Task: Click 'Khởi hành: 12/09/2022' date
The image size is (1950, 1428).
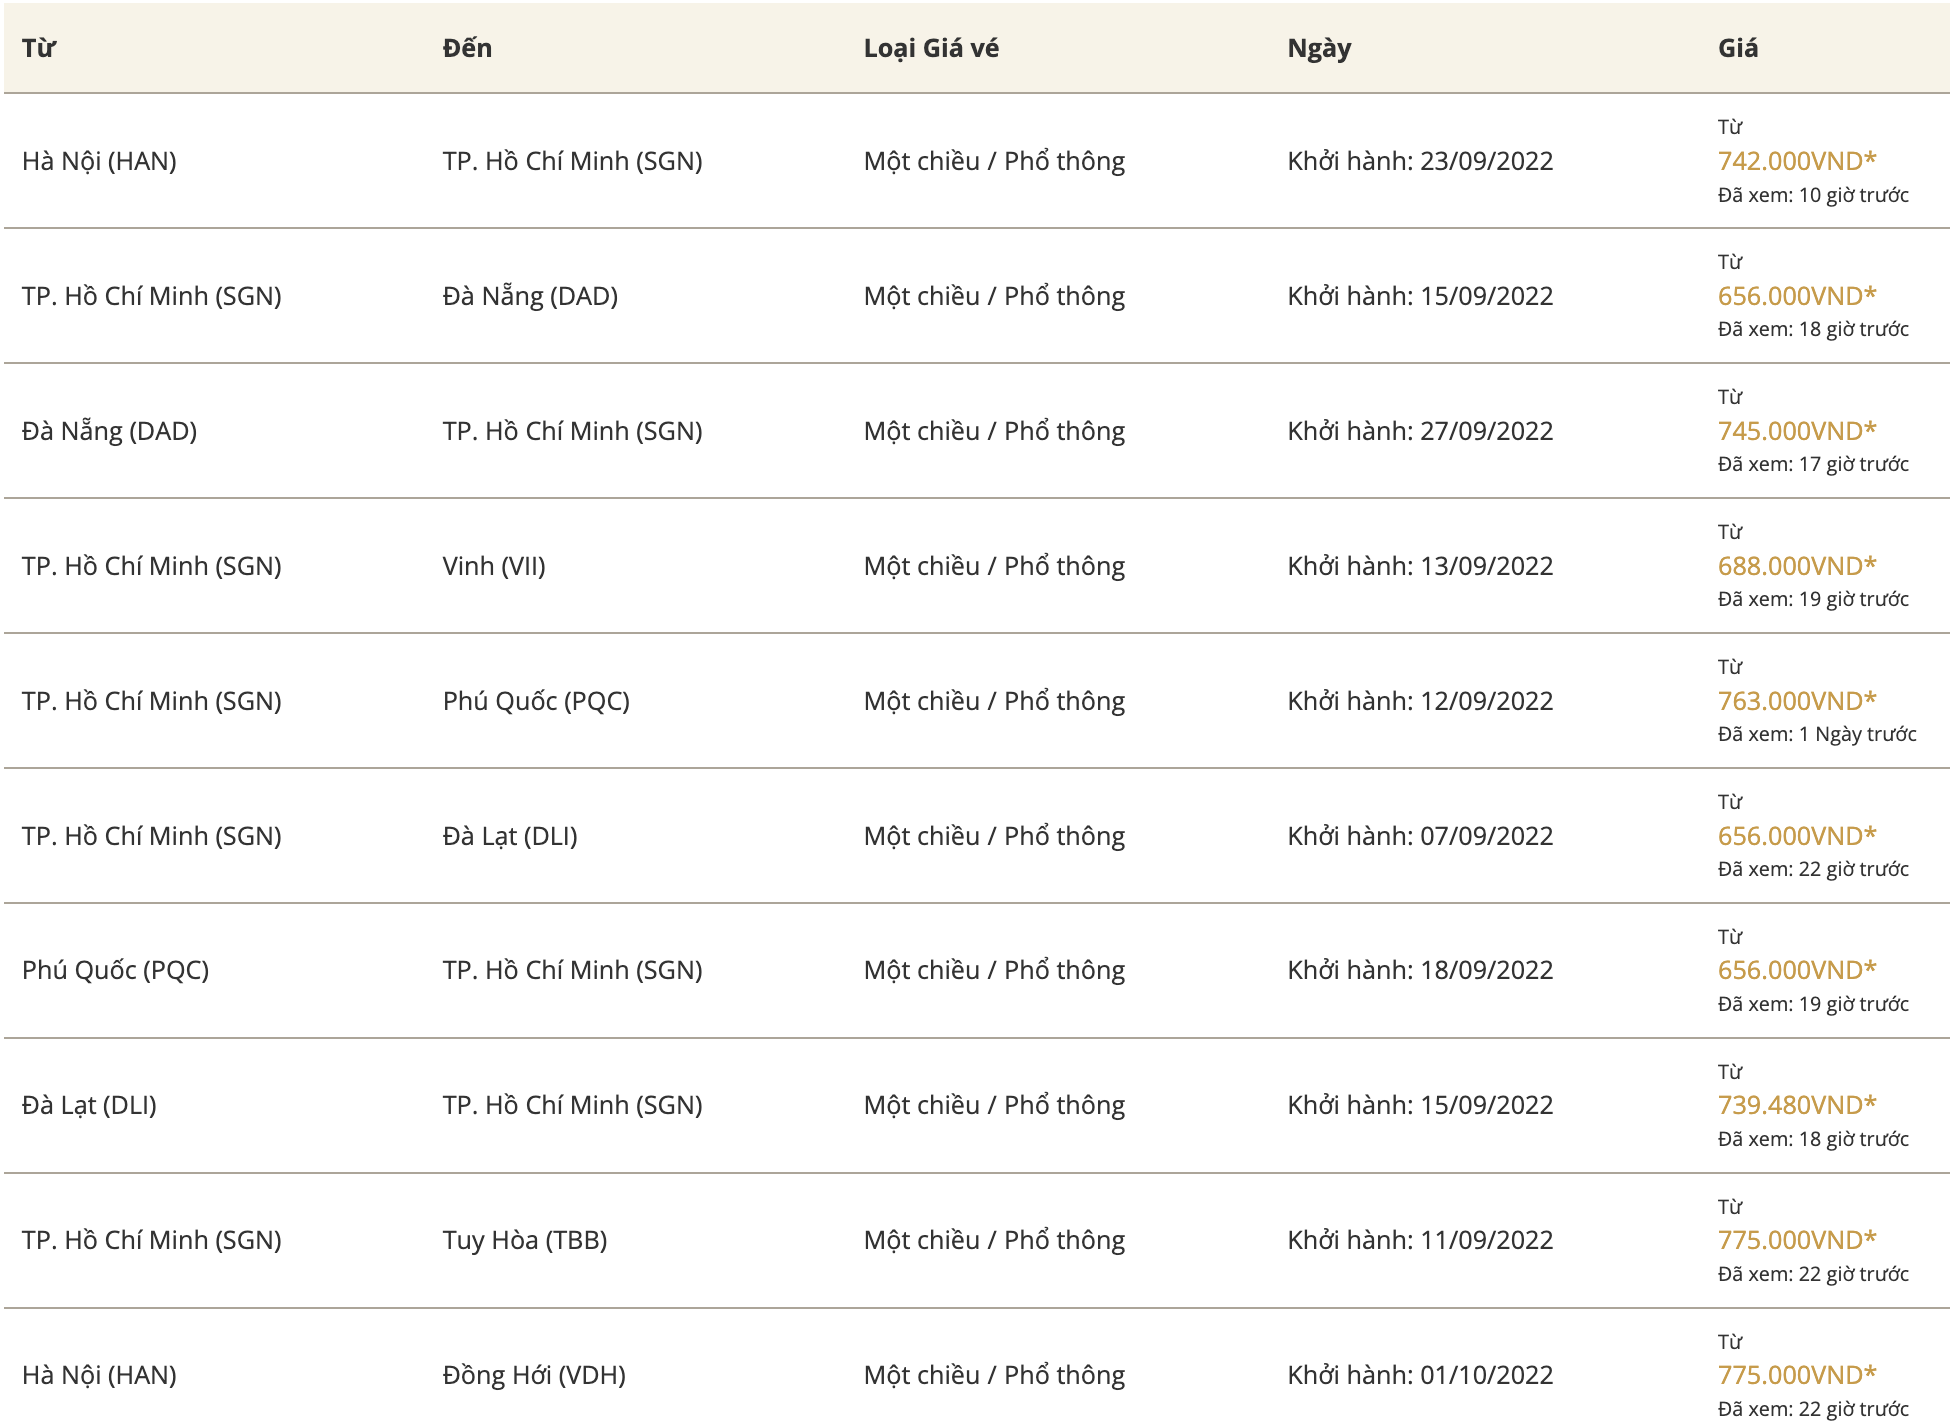Action: click(x=1420, y=701)
